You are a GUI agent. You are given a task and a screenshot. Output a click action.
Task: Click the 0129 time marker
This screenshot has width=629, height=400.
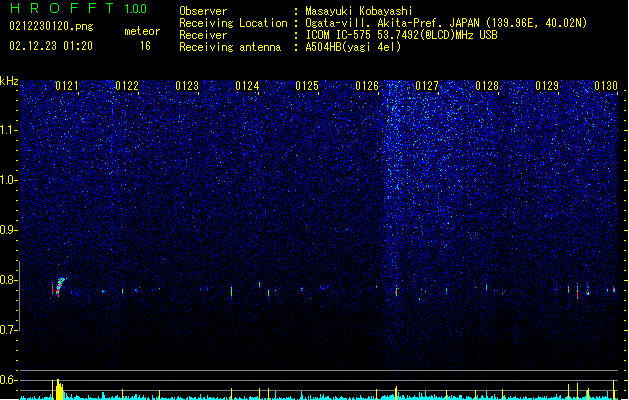coord(547,86)
